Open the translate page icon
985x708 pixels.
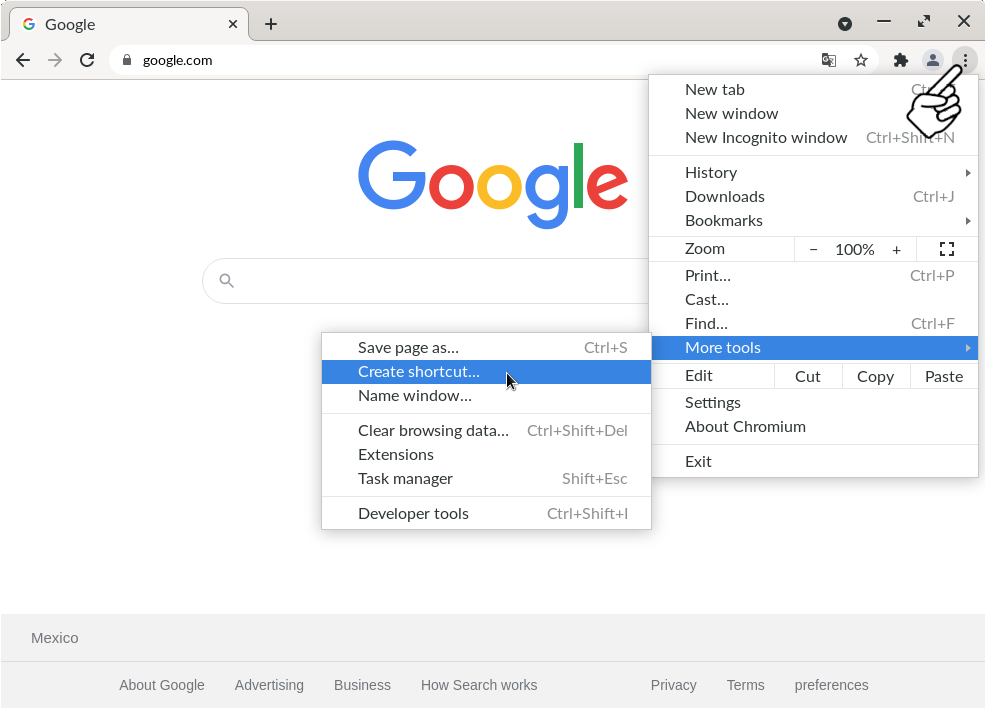(829, 60)
